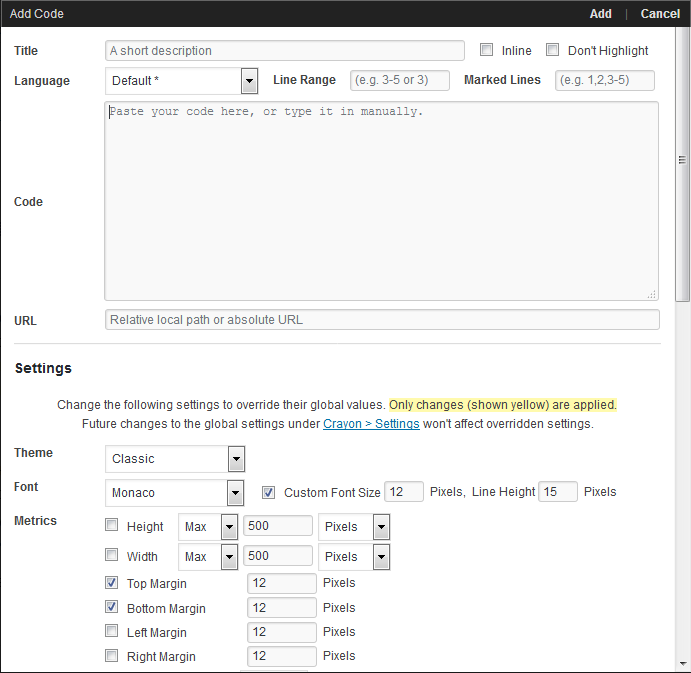Open the Font dropdown showing Monaco
The width and height of the screenshot is (691, 673).
tap(175, 493)
